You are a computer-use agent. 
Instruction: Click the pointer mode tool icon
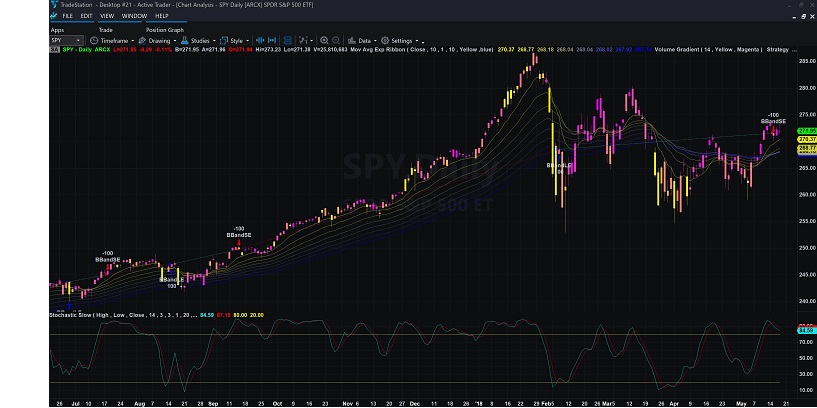(x=303, y=41)
